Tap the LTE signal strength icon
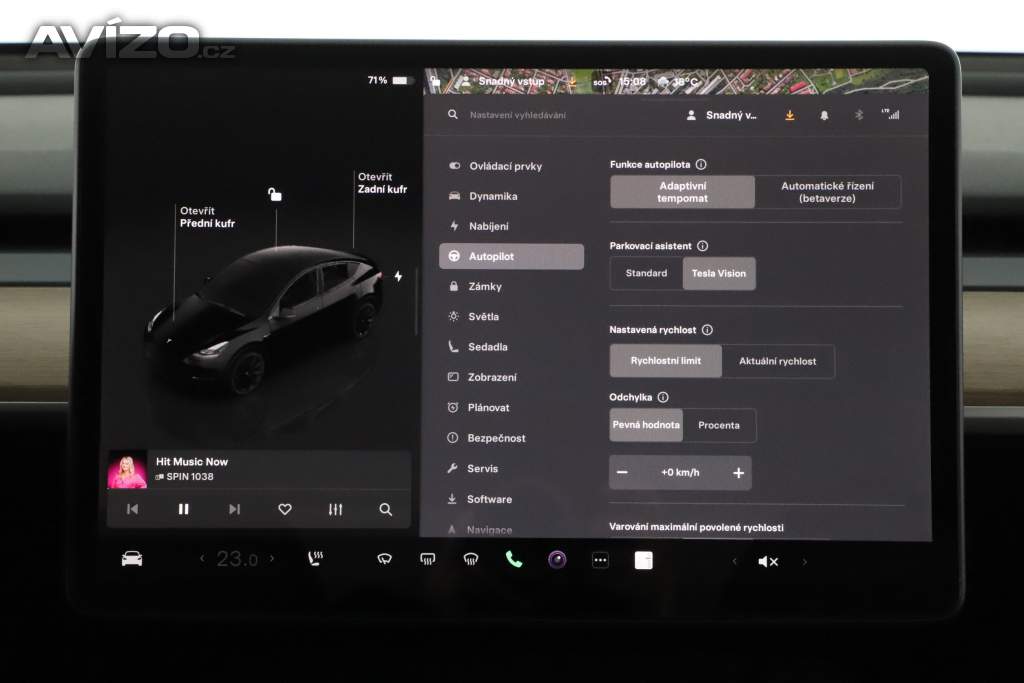Viewport: 1024px width, 683px height. tap(891, 114)
